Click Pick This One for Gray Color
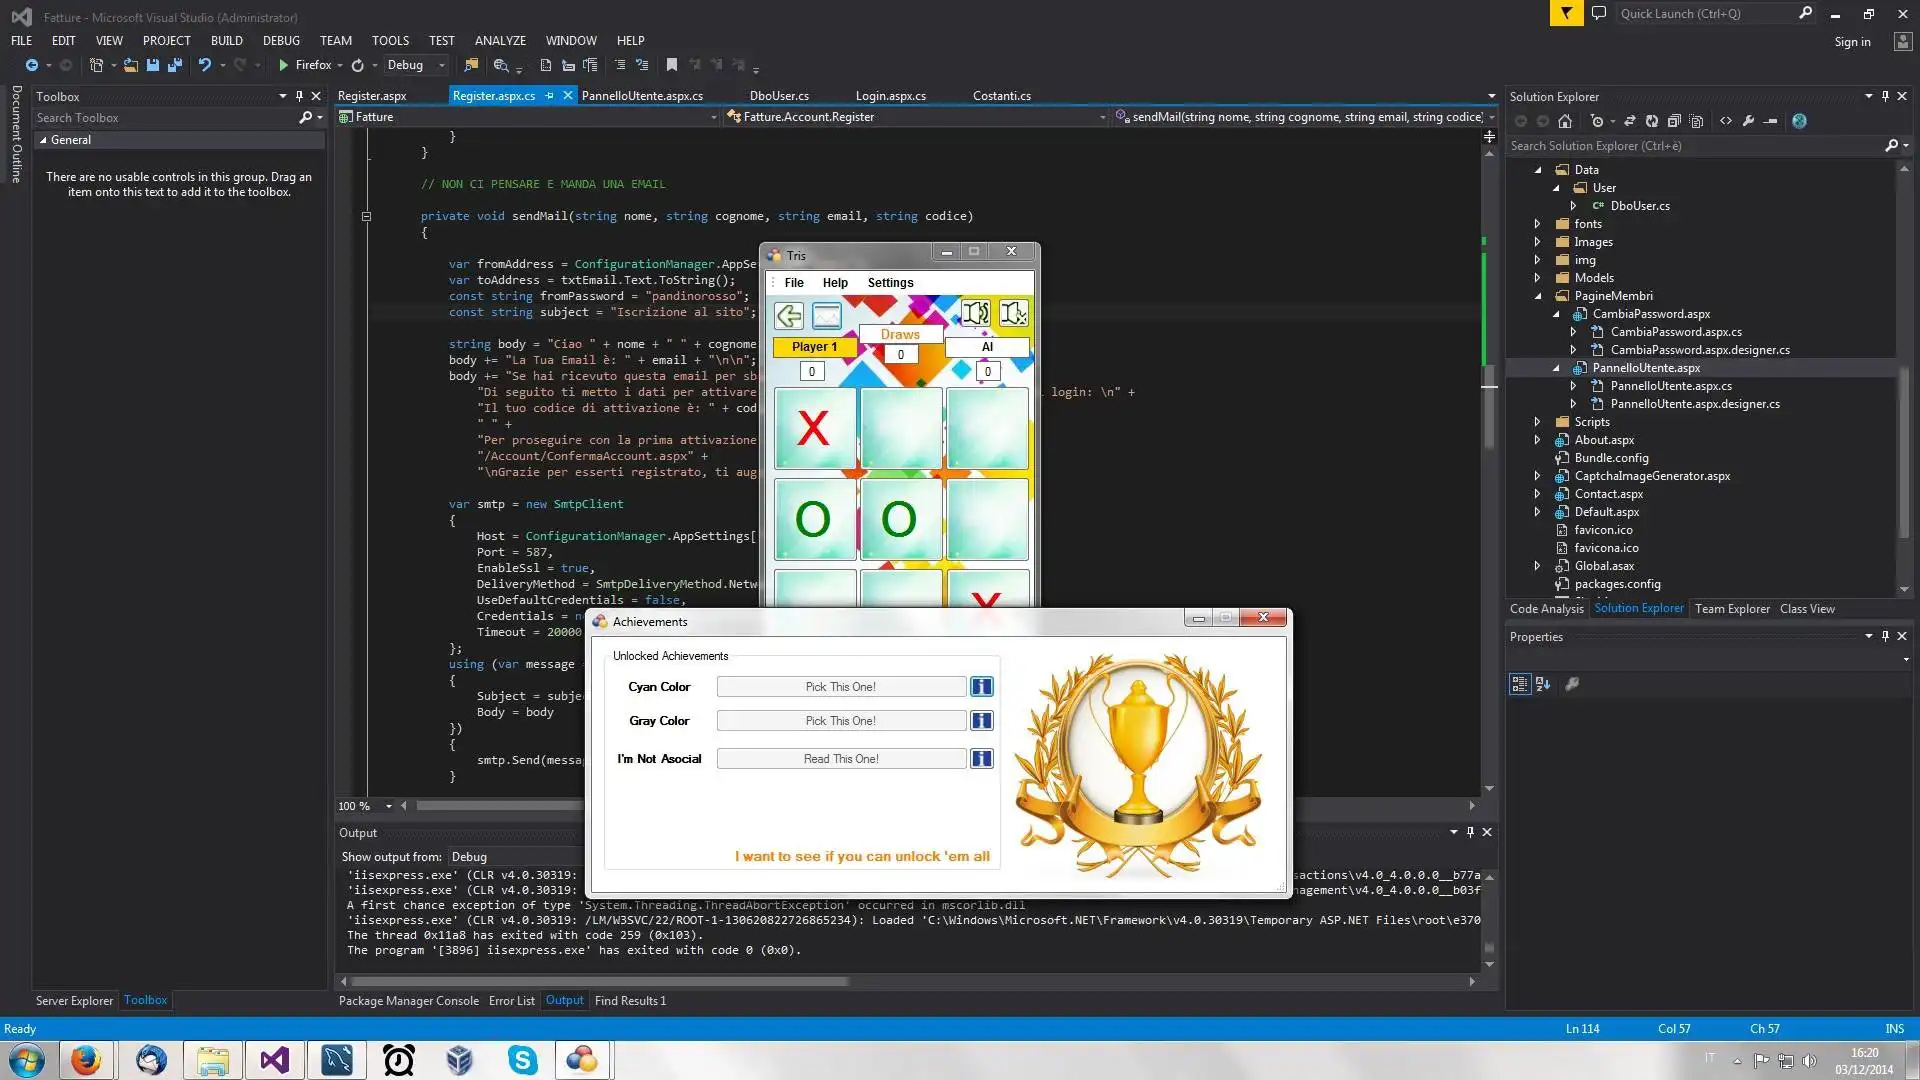Viewport: 1920px width, 1080px height. (x=840, y=721)
